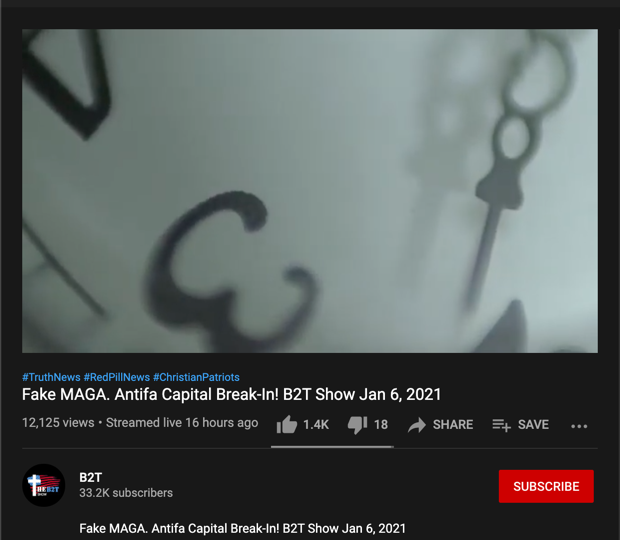Open the B2T channel name link
The height and width of the screenshot is (540, 620).
tap(91, 478)
